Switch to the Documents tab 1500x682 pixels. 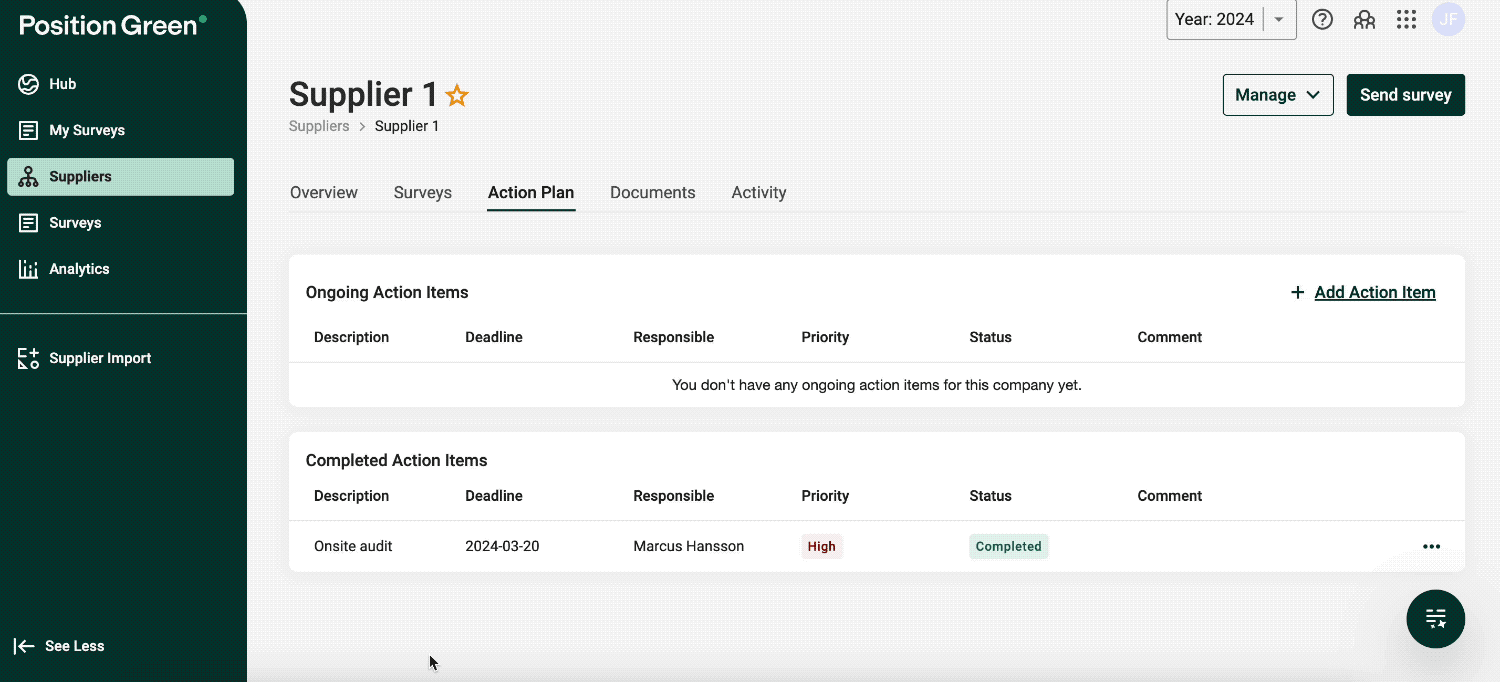click(x=652, y=193)
